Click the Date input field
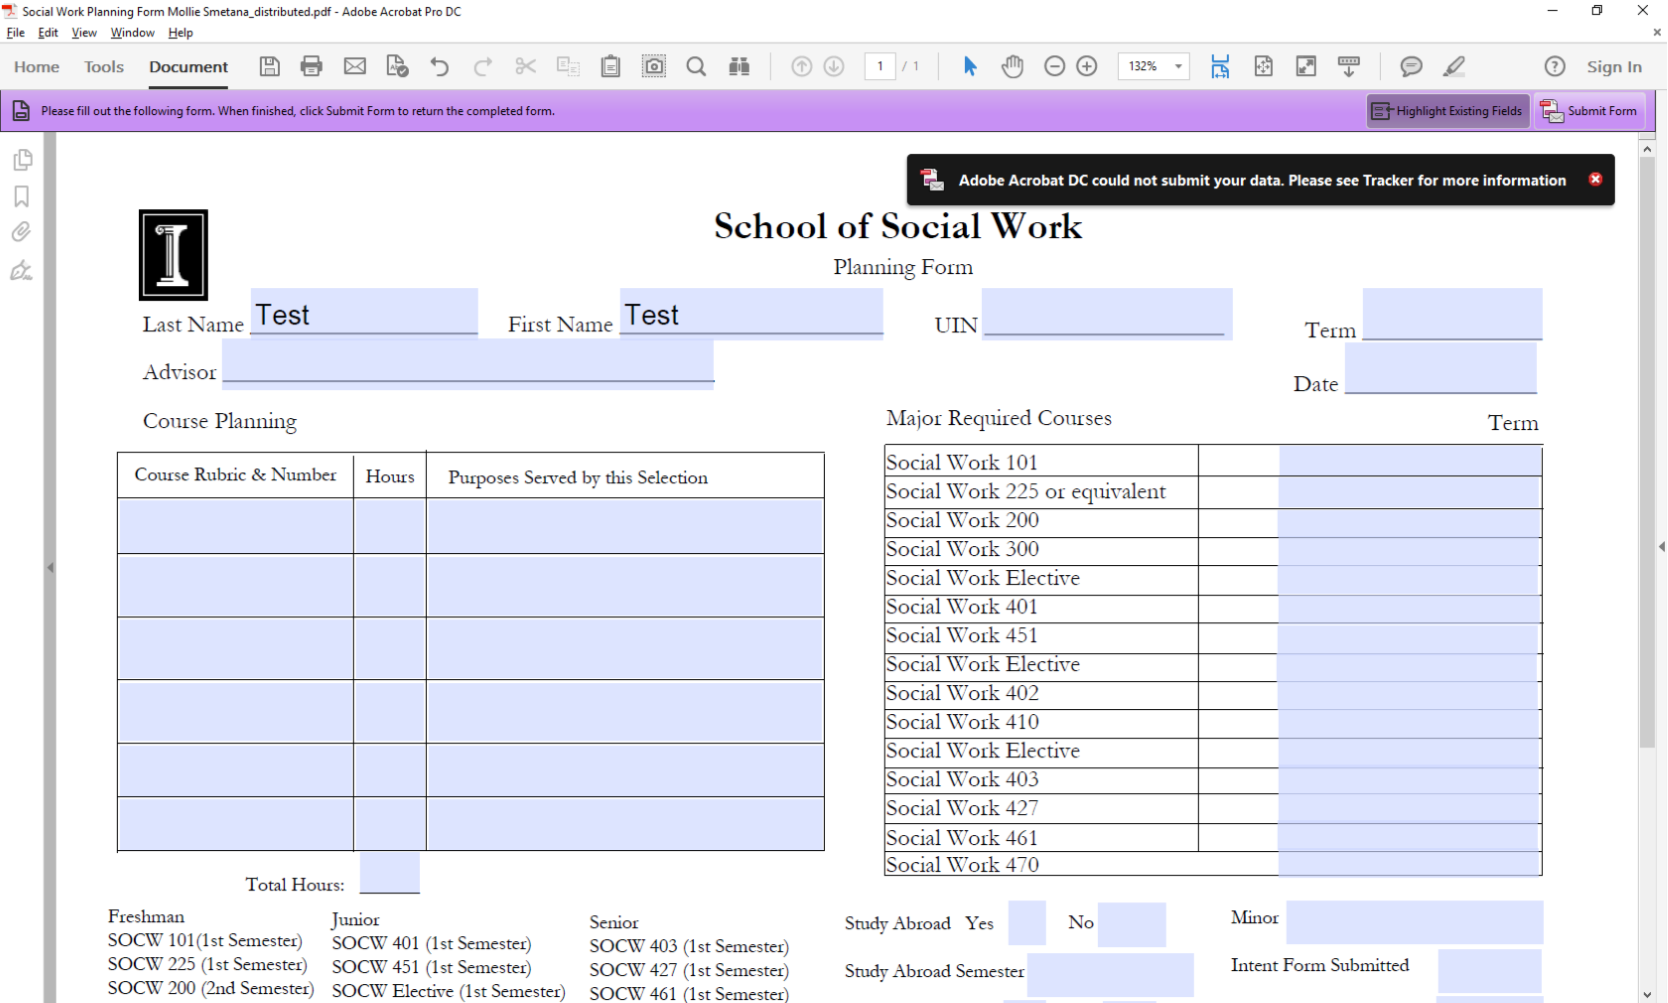The width and height of the screenshot is (1668, 1003). [1440, 368]
